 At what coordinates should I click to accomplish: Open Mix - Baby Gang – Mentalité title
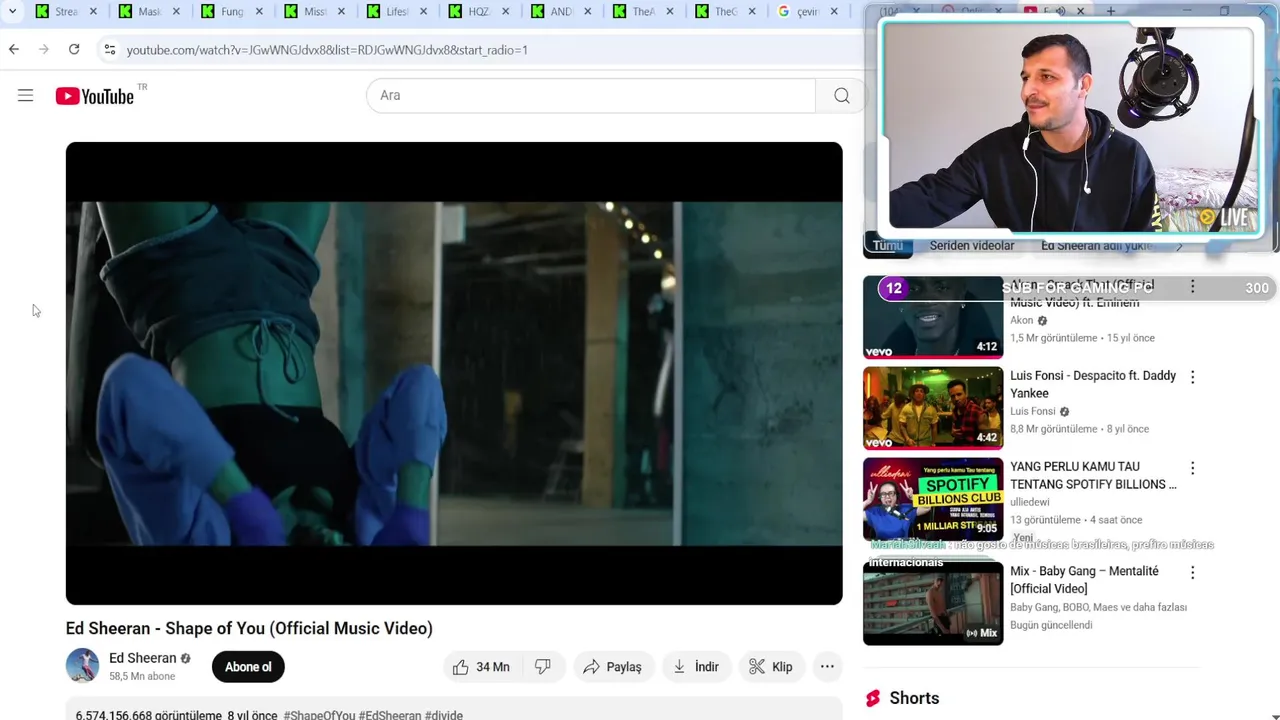pos(1084,580)
